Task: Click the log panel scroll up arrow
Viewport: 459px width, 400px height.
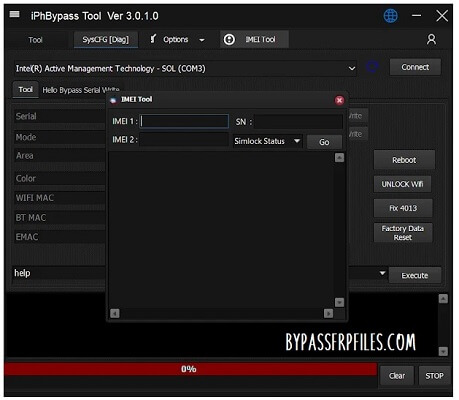Action: pyautogui.click(x=443, y=299)
